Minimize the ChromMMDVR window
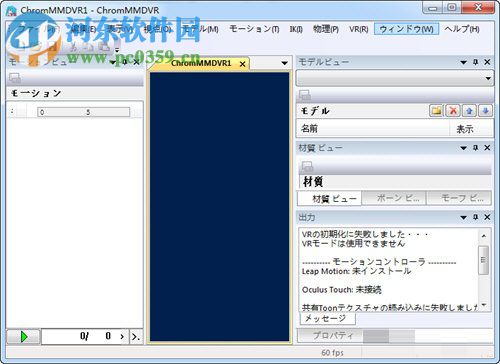This screenshot has width=500, height=364. click(x=432, y=8)
